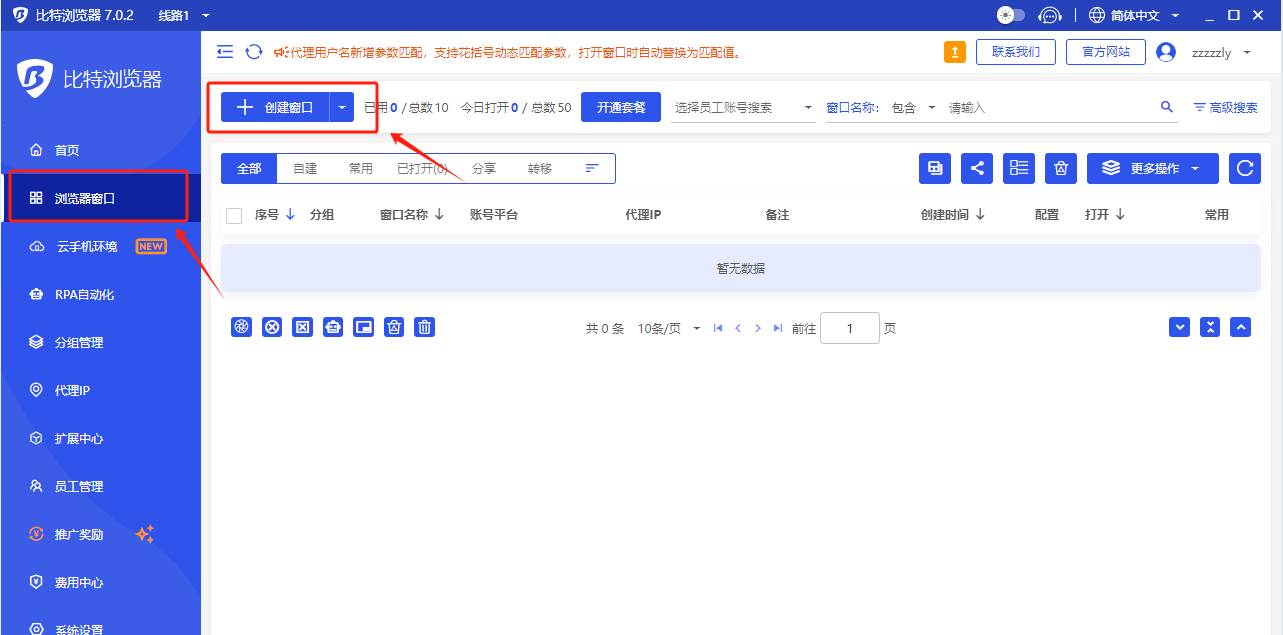Screen dimensions: 1283x635
Task: Go to last page arrow
Action: [x=778, y=328]
